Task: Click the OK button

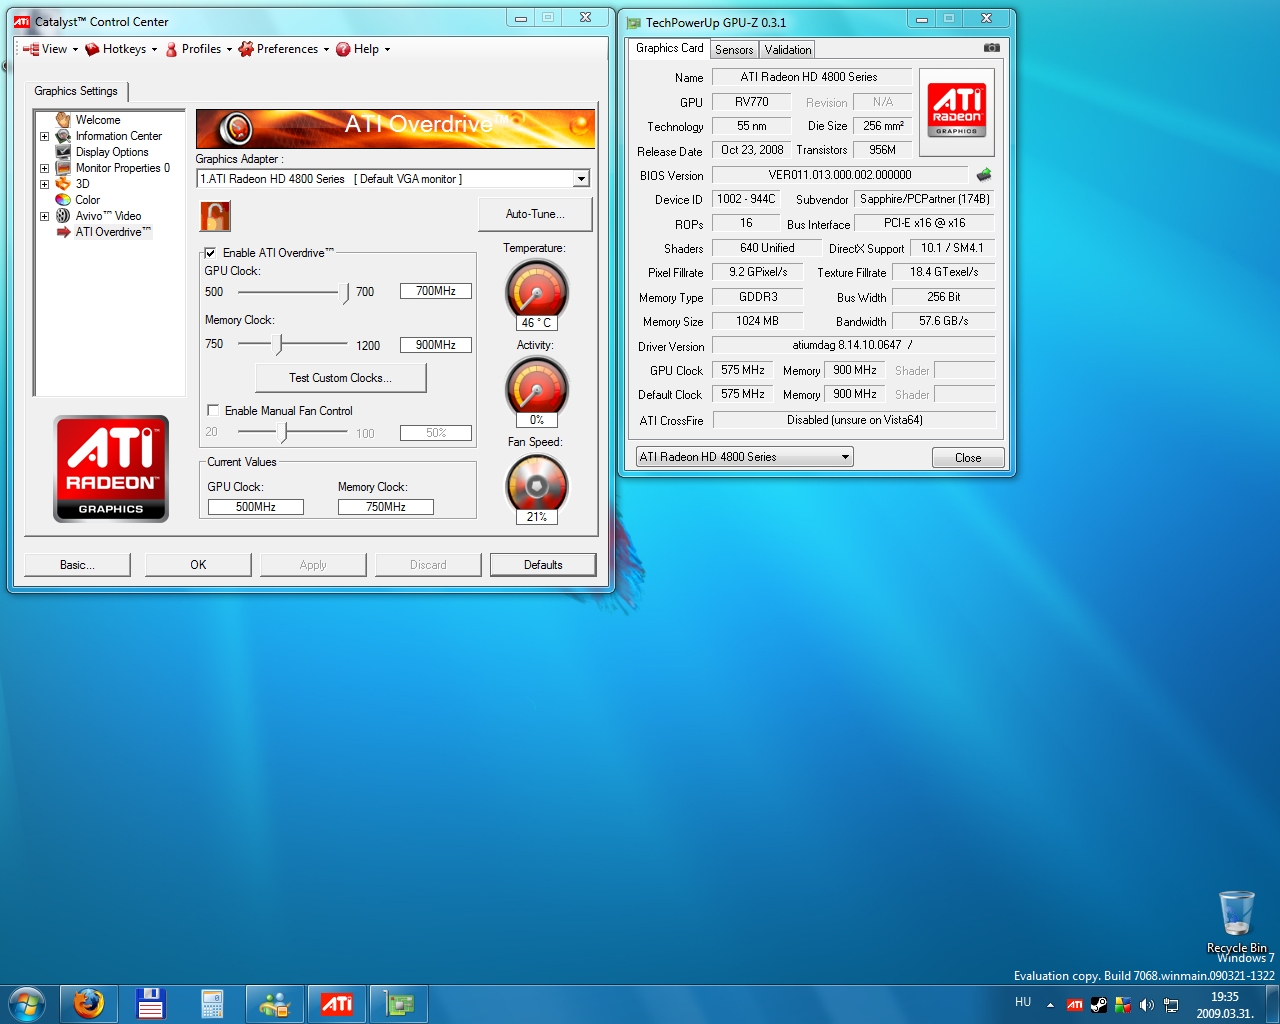Action: [198, 565]
